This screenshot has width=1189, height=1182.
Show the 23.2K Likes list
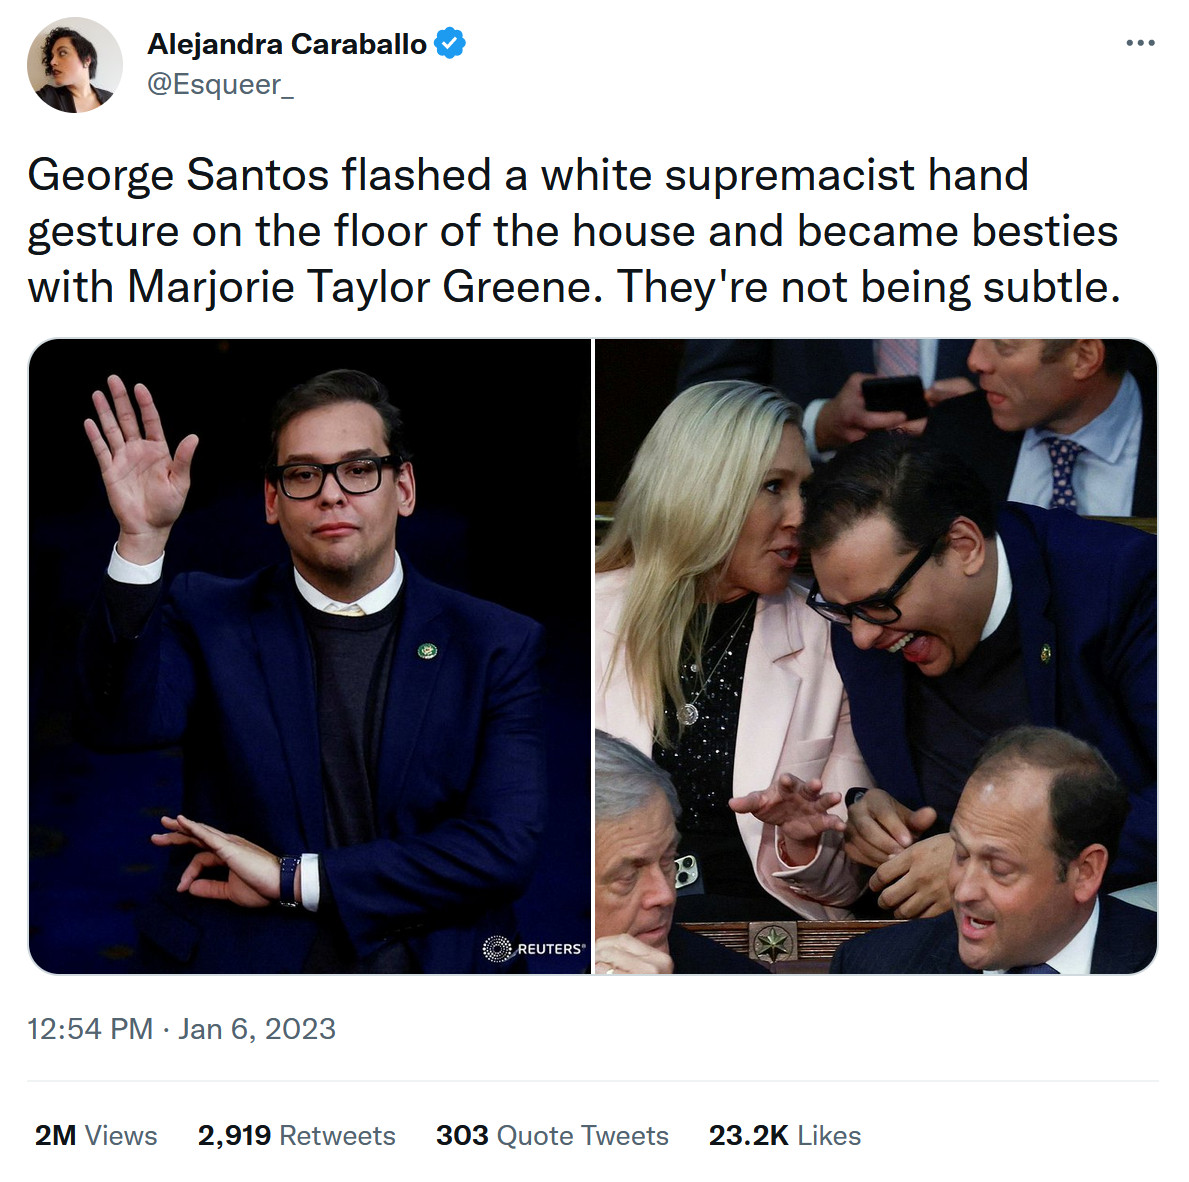784,1136
